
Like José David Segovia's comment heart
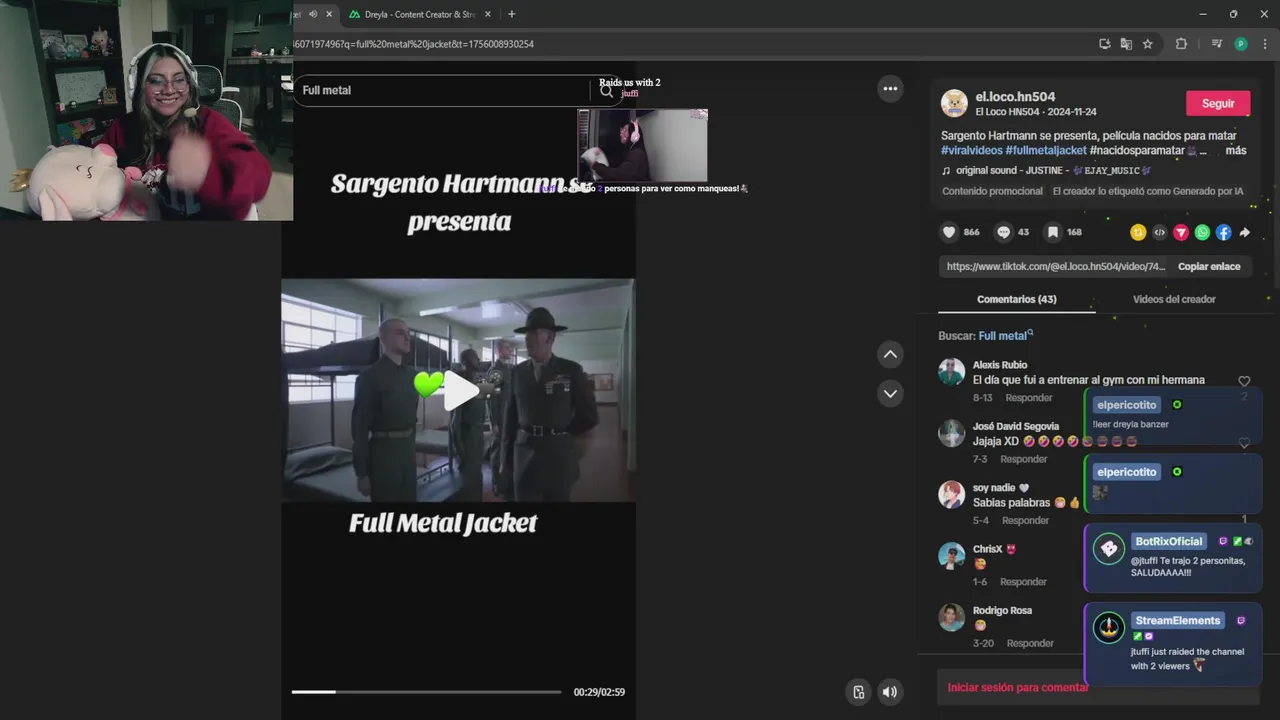(x=1244, y=442)
